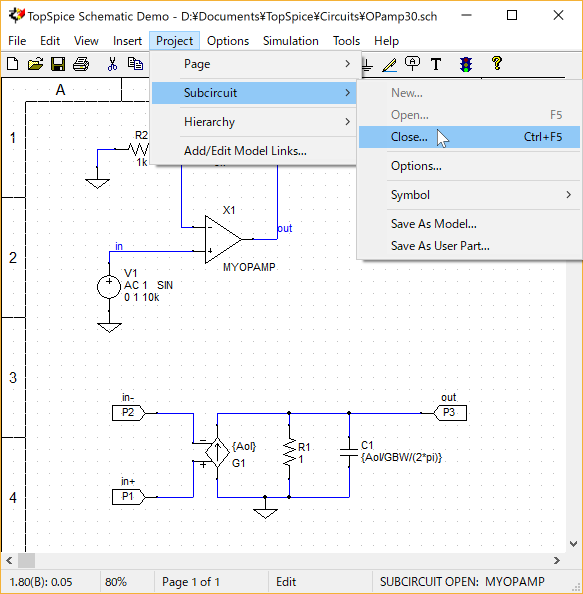Click the Save floppy disk icon
The height and width of the screenshot is (594, 583).
click(58, 64)
